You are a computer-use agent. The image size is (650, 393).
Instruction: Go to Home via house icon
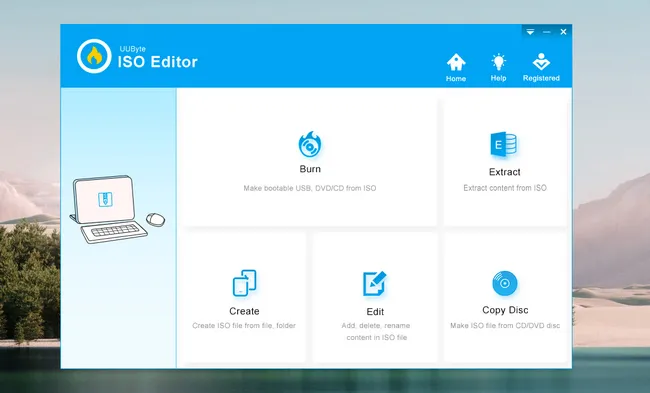click(x=456, y=62)
